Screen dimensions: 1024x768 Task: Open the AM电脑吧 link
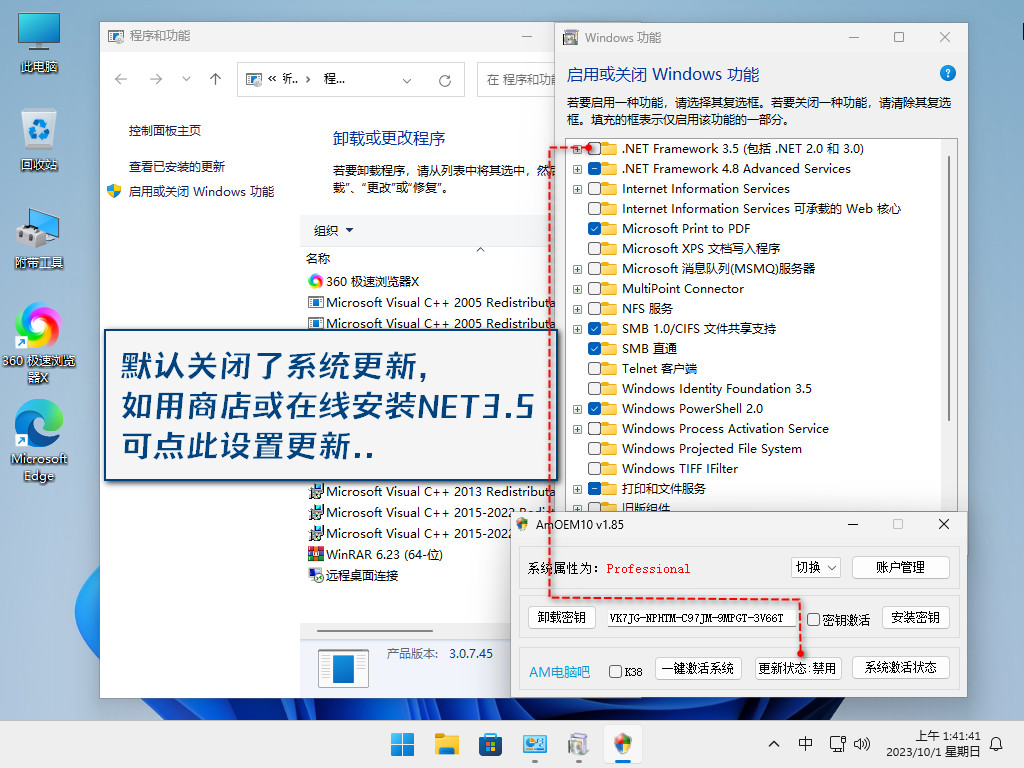click(x=559, y=672)
